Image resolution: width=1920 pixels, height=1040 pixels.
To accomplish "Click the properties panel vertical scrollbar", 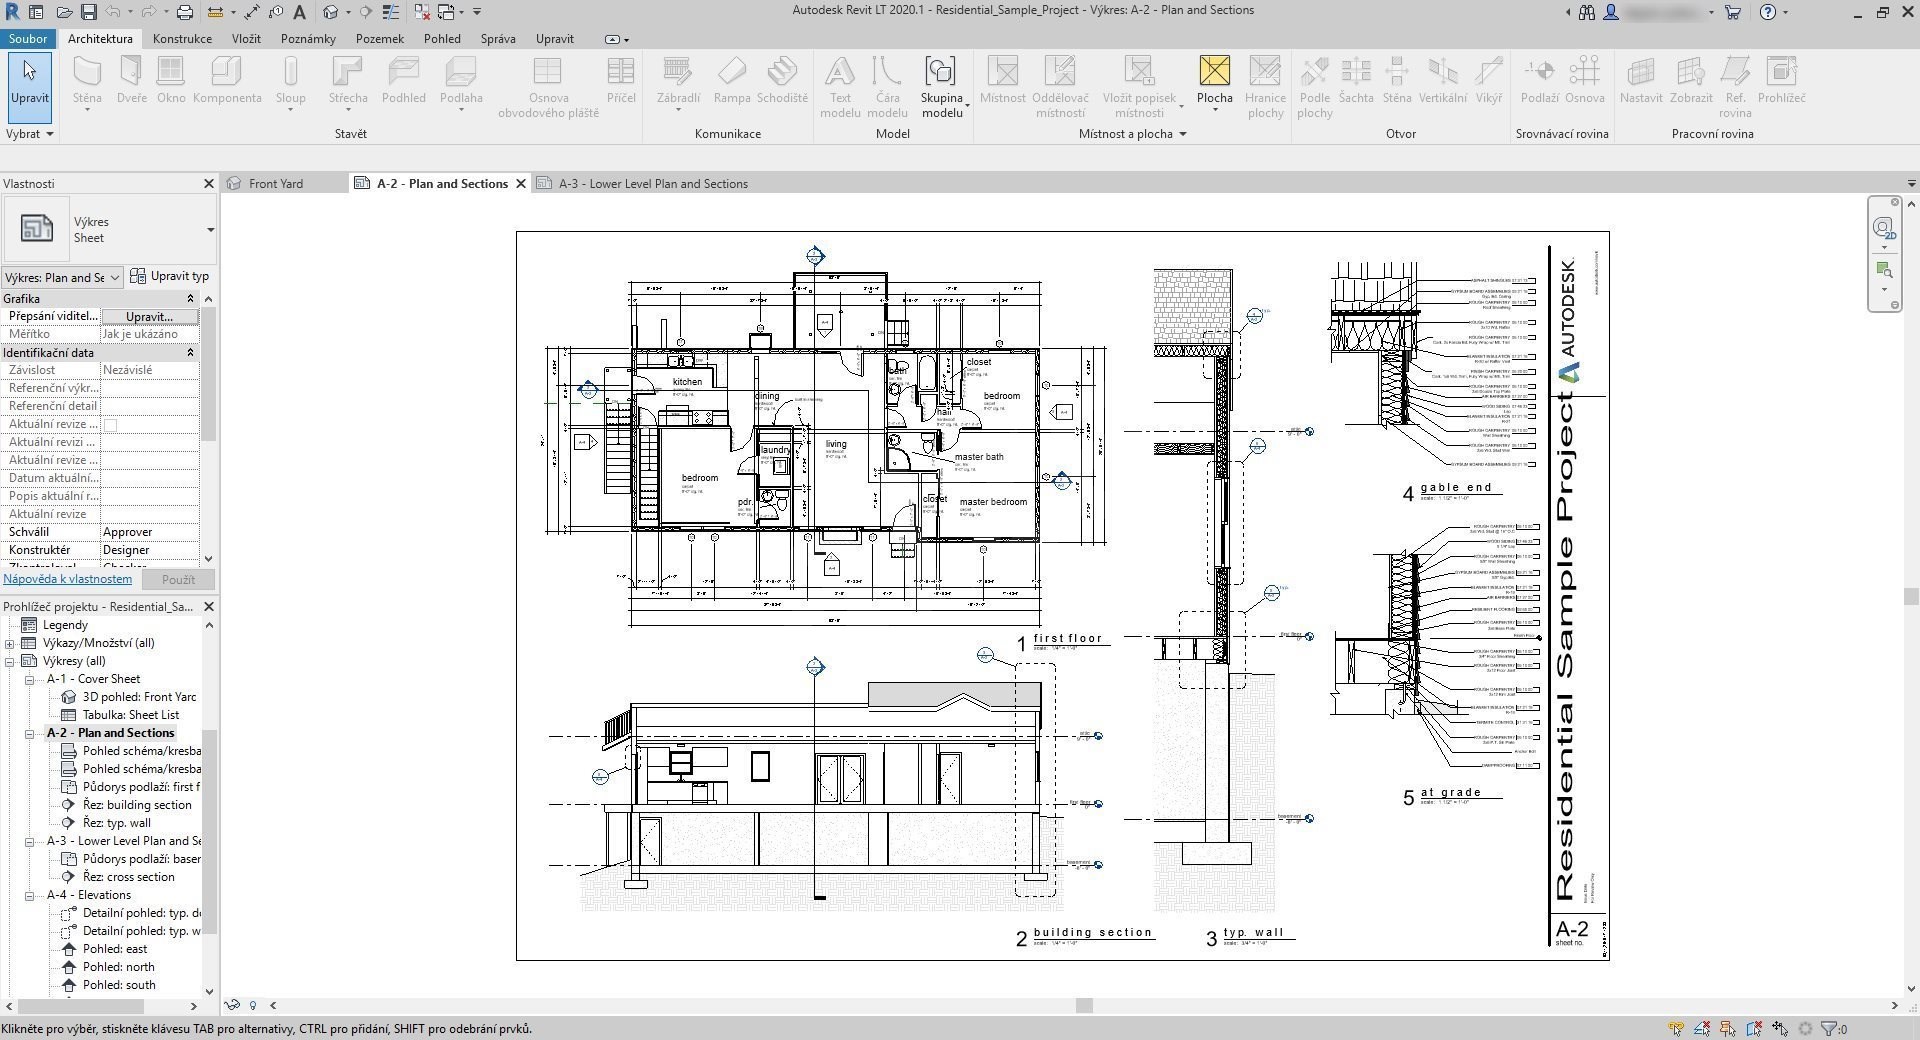I will (x=208, y=373).
